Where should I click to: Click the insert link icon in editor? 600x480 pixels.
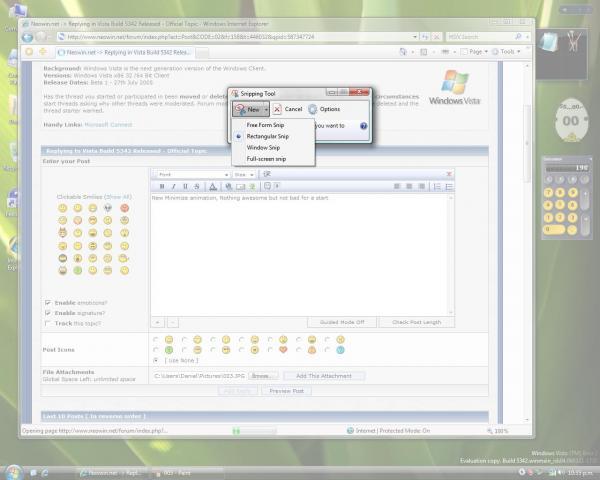coord(228,186)
